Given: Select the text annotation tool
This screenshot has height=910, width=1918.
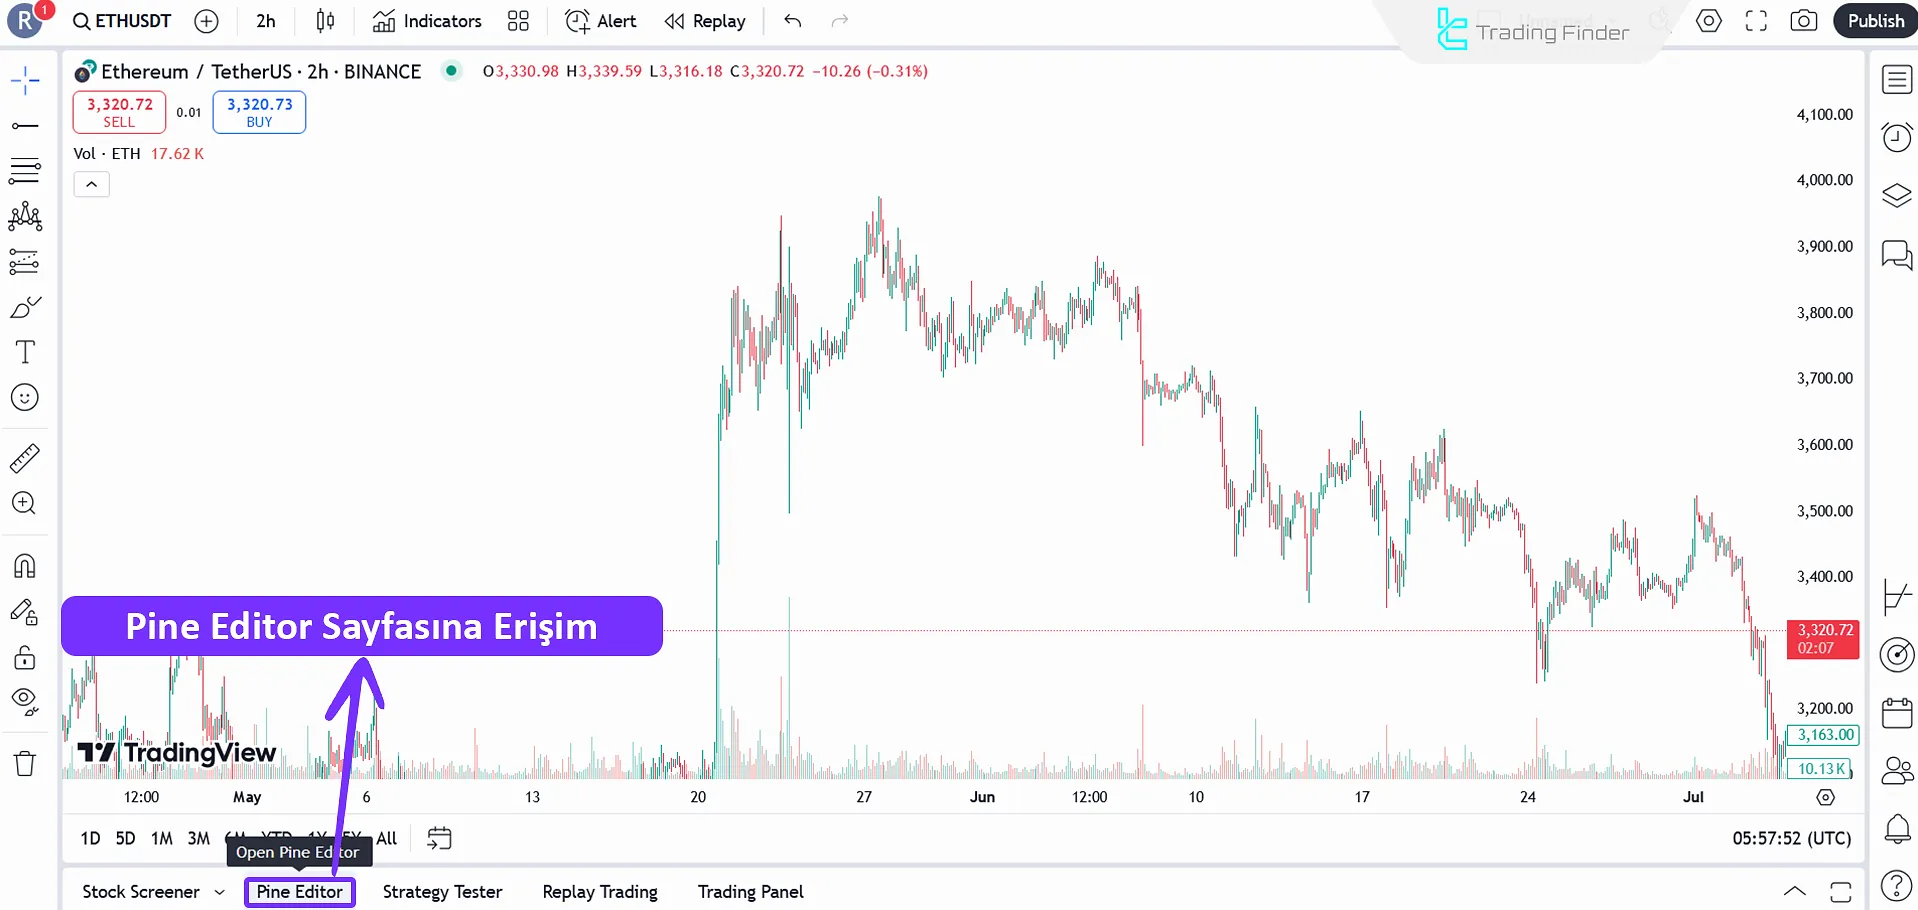Looking at the screenshot, I should coord(25,351).
